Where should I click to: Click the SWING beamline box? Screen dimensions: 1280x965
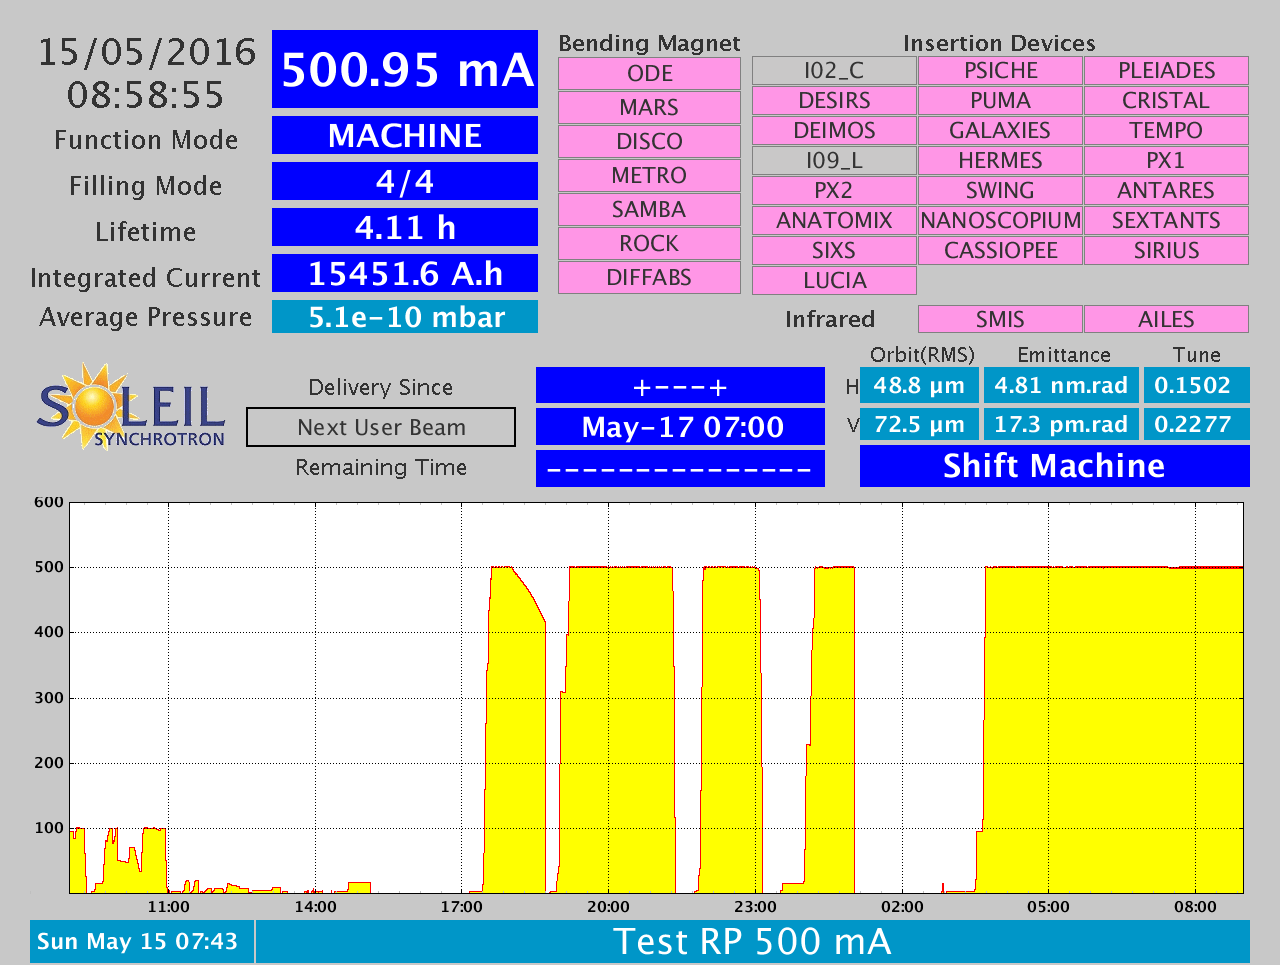click(1000, 190)
